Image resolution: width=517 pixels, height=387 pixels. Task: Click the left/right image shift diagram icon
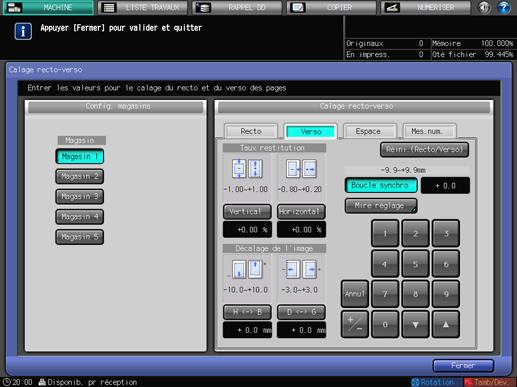tap(301, 269)
